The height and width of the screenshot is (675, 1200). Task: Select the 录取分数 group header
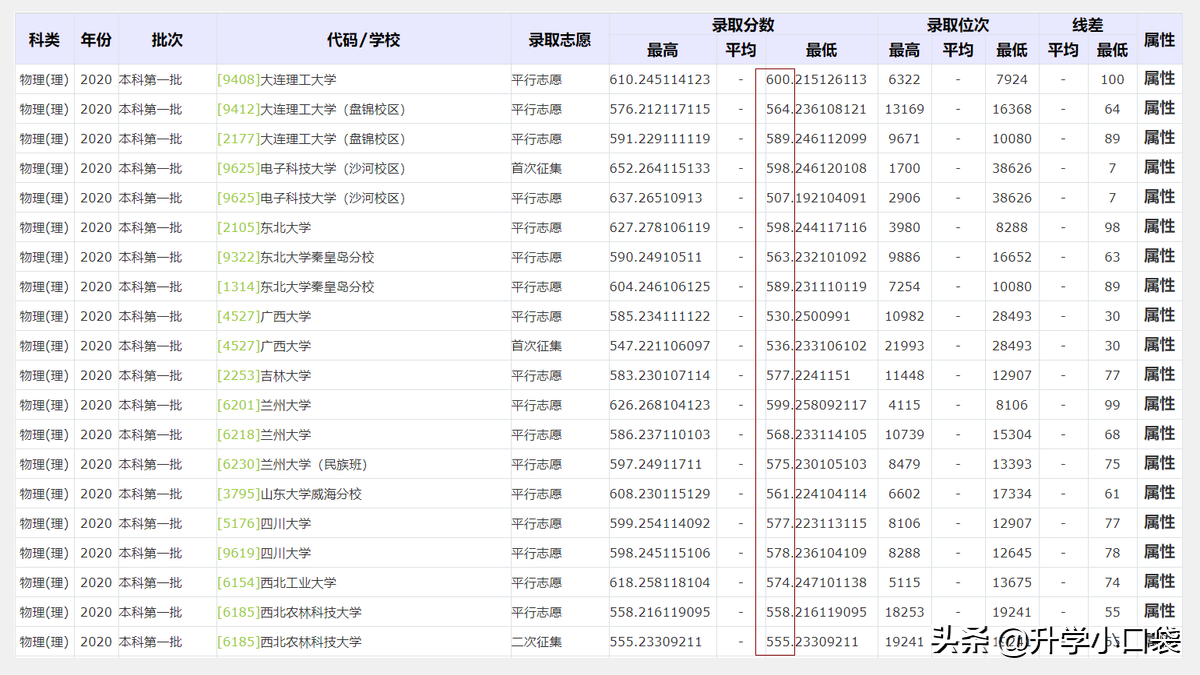743,25
